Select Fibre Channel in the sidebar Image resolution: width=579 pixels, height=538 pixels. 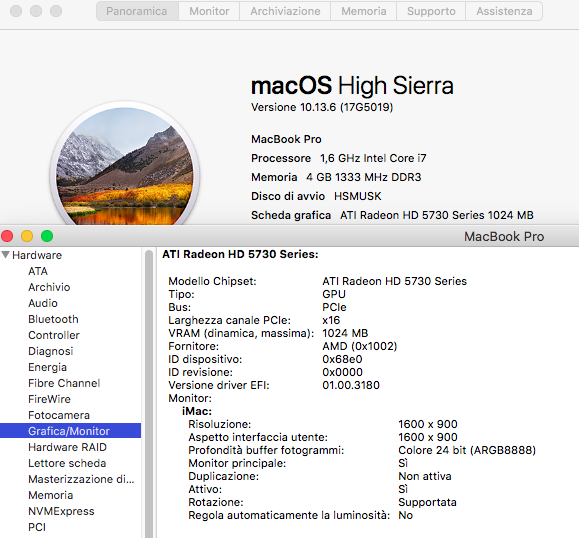pyautogui.click(x=64, y=383)
